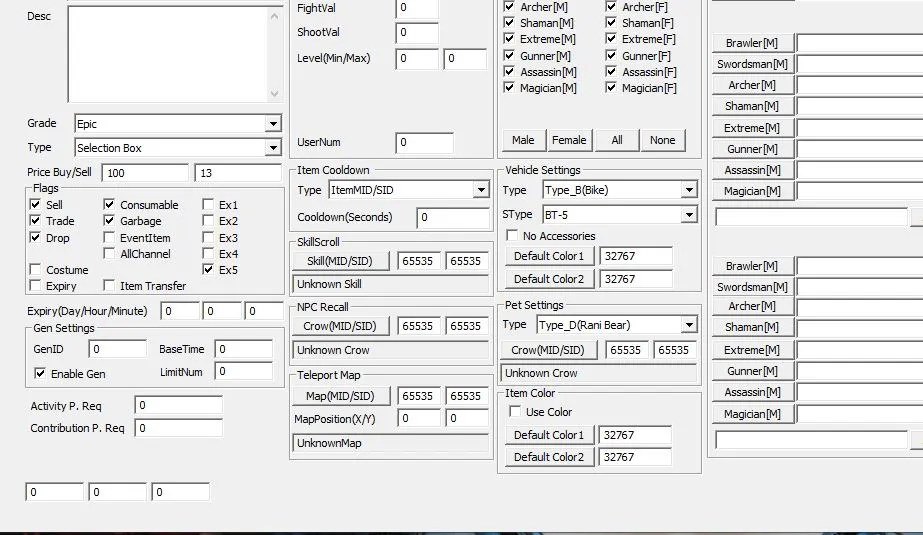Click the Female class selection button
Image resolution: width=923 pixels, height=535 pixels.
pos(569,140)
